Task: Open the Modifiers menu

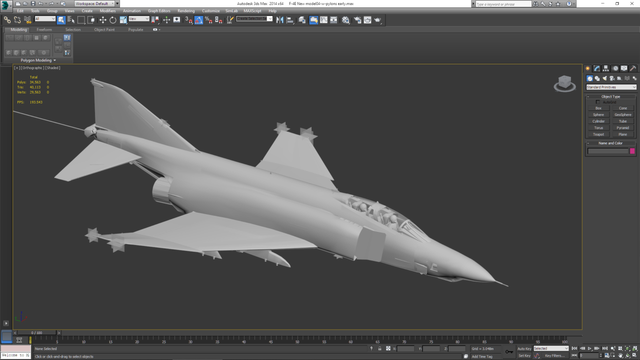Action: click(108, 11)
